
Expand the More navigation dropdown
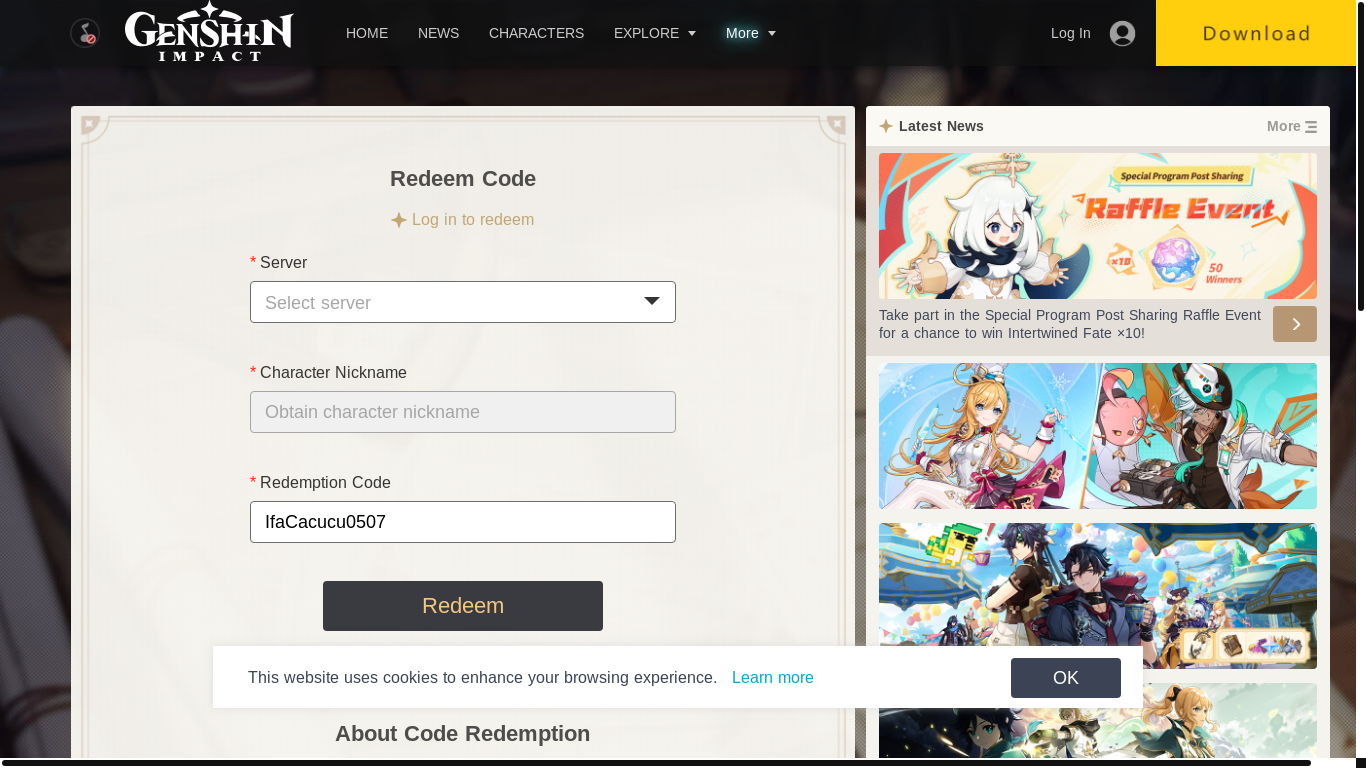coord(751,33)
